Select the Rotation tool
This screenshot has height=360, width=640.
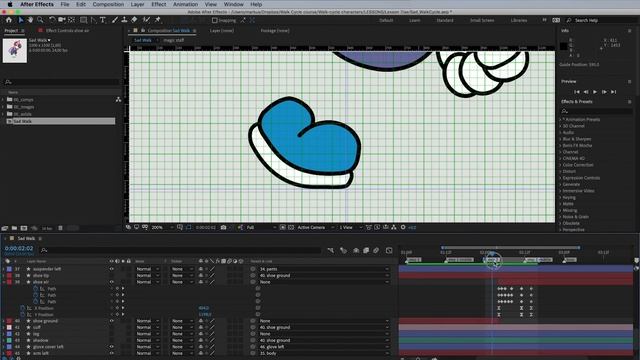tap(52, 20)
